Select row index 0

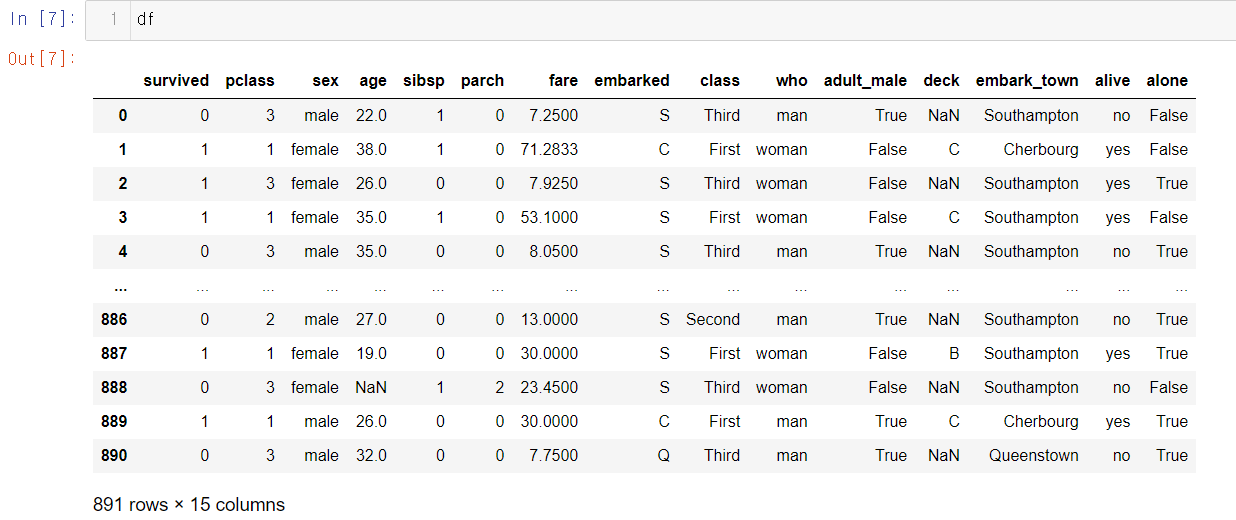click(123, 115)
